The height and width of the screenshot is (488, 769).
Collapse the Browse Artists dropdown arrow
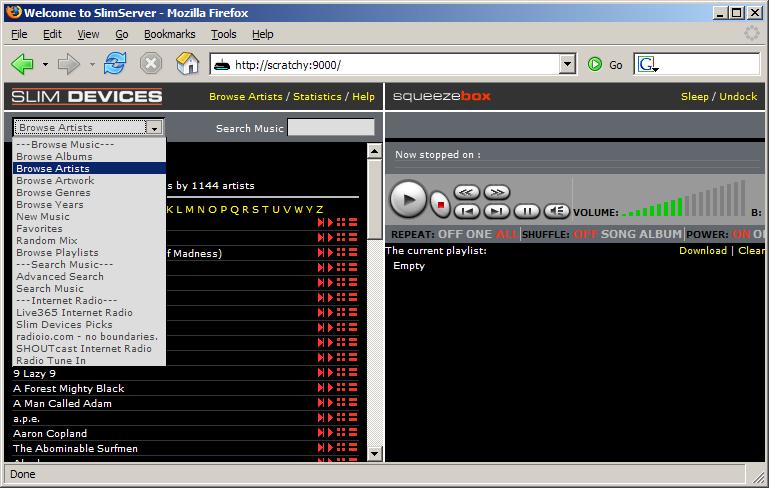tap(153, 128)
